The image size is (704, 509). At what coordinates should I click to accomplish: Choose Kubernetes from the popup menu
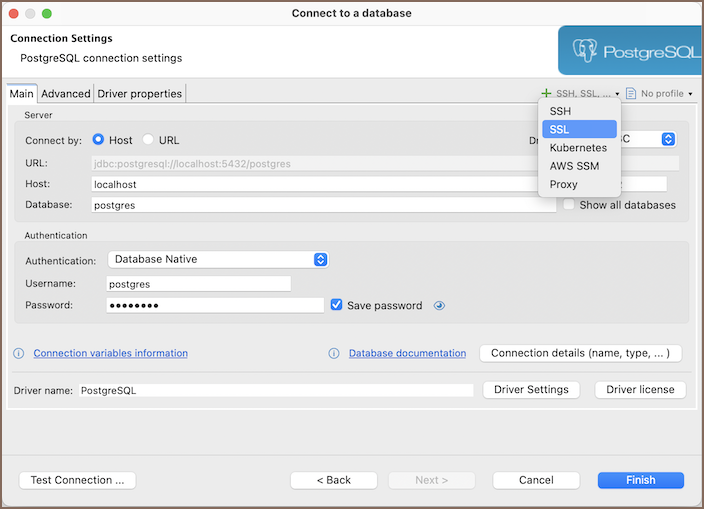click(x=578, y=148)
